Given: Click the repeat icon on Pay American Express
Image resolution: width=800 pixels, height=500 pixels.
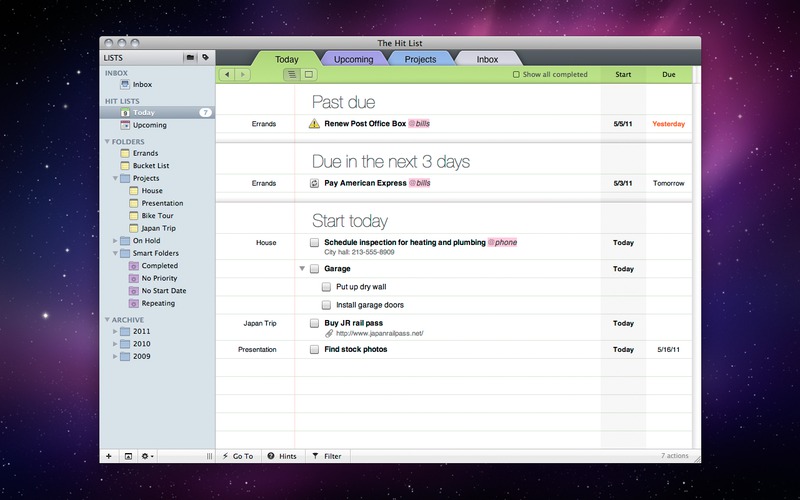Looking at the screenshot, I should tap(314, 183).
